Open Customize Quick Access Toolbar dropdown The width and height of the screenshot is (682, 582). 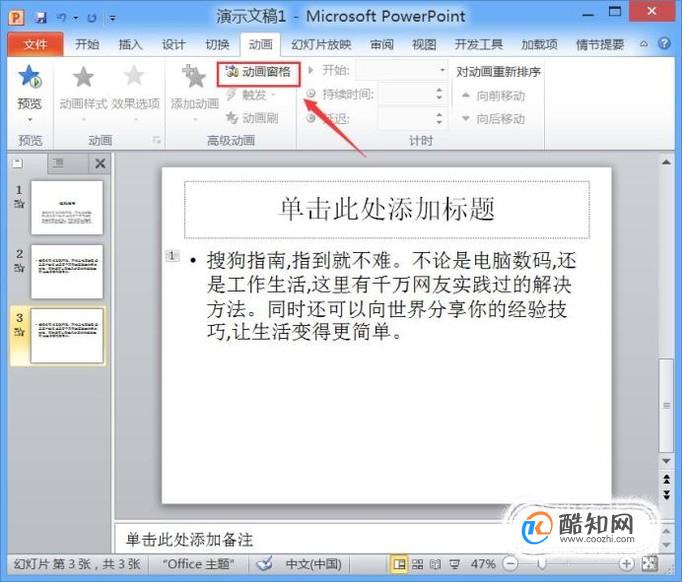[x=113, y=18]
